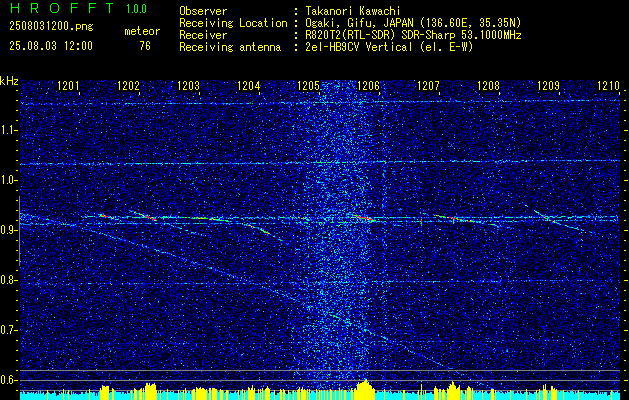Click the 'Receiver' field label
The height and width of the screenshot is (400, 629).
coord(203,35)
